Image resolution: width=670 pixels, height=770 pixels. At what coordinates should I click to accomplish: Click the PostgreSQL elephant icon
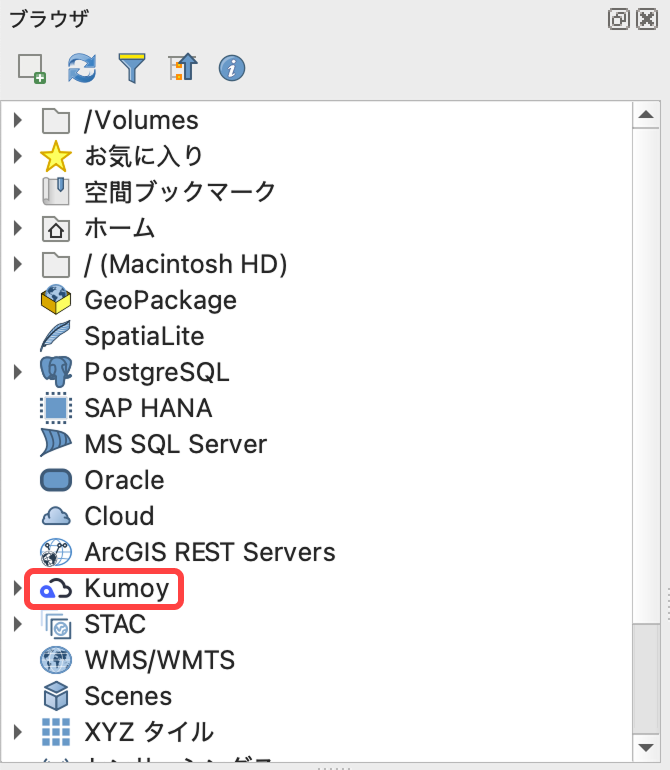tap(56, 372)
